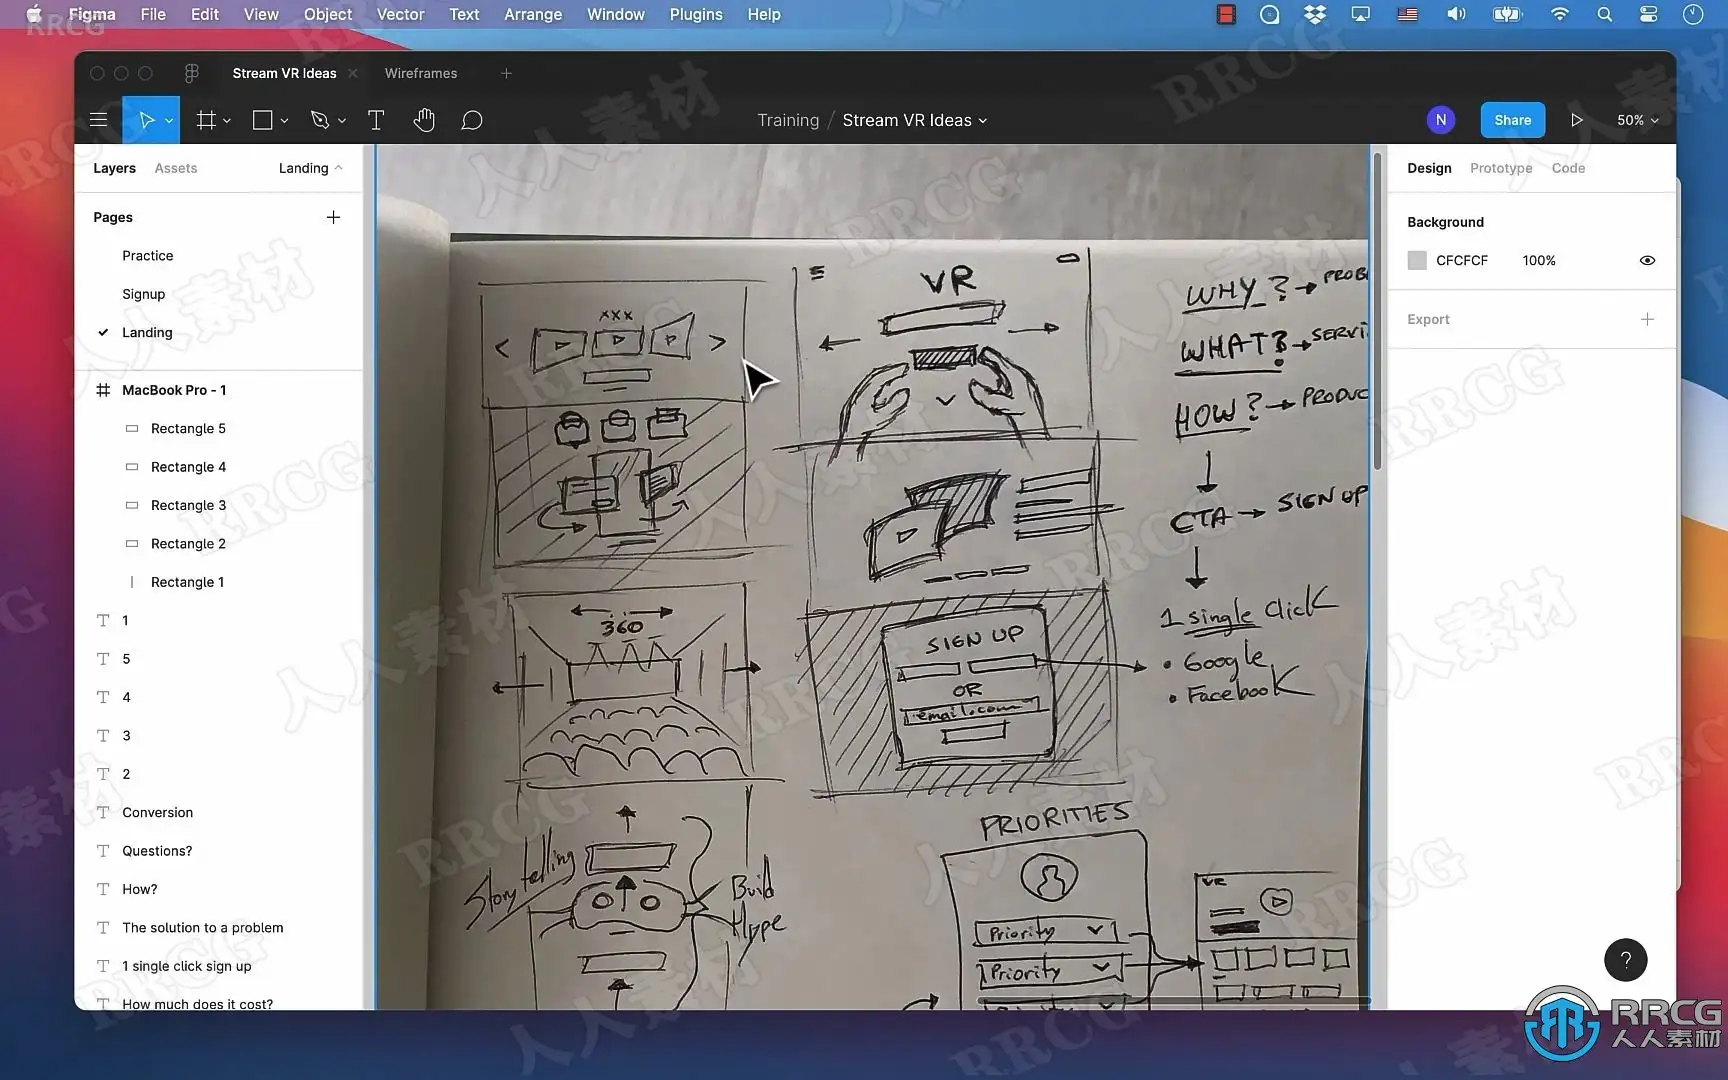
Task: Close the Stream VR Ideas tab
Action: (x=353, y=73)
